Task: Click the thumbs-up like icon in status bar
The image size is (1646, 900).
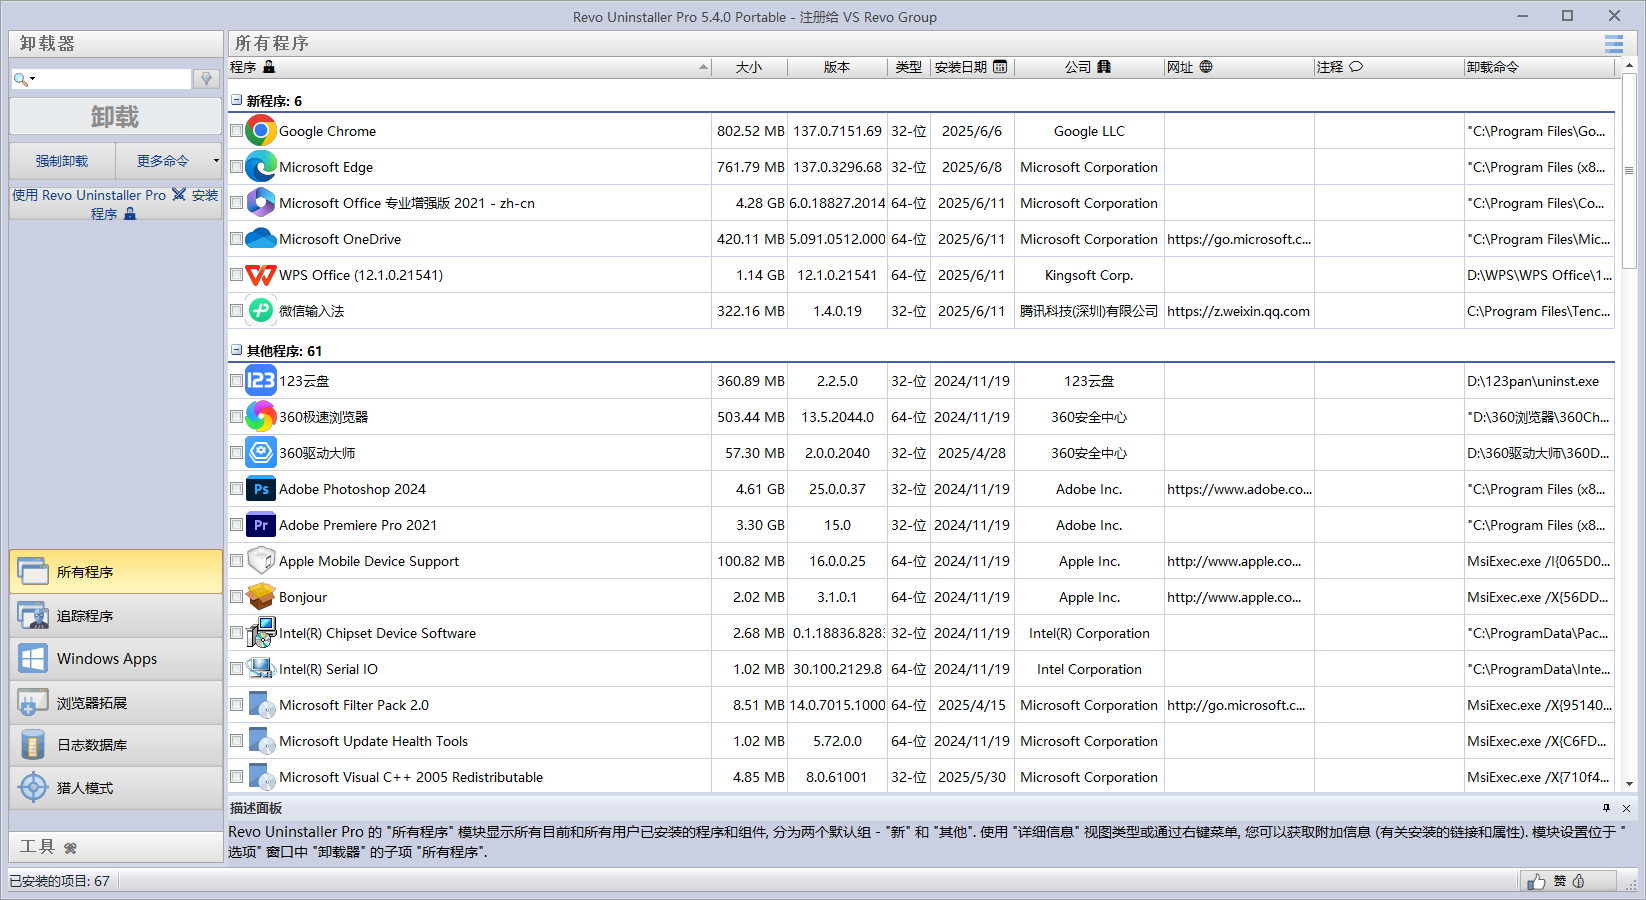Action: (x=1536, y=881)
